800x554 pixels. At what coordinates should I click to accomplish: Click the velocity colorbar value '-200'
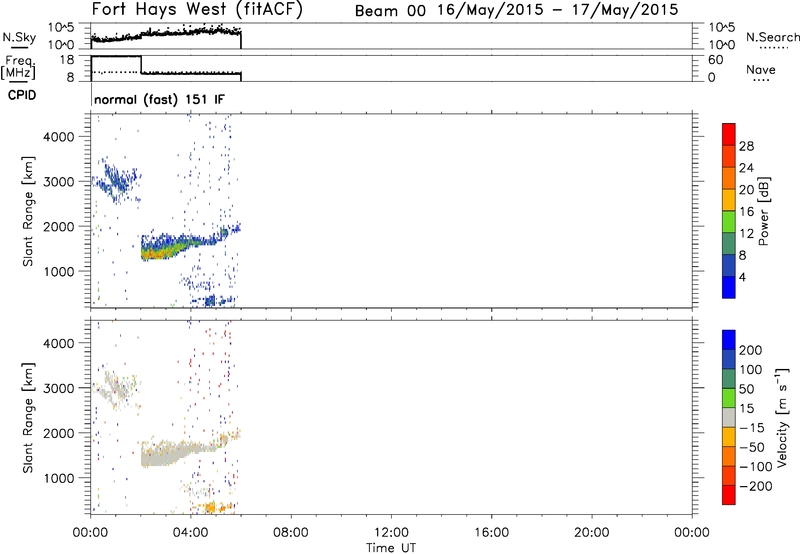tap(756, 486)
